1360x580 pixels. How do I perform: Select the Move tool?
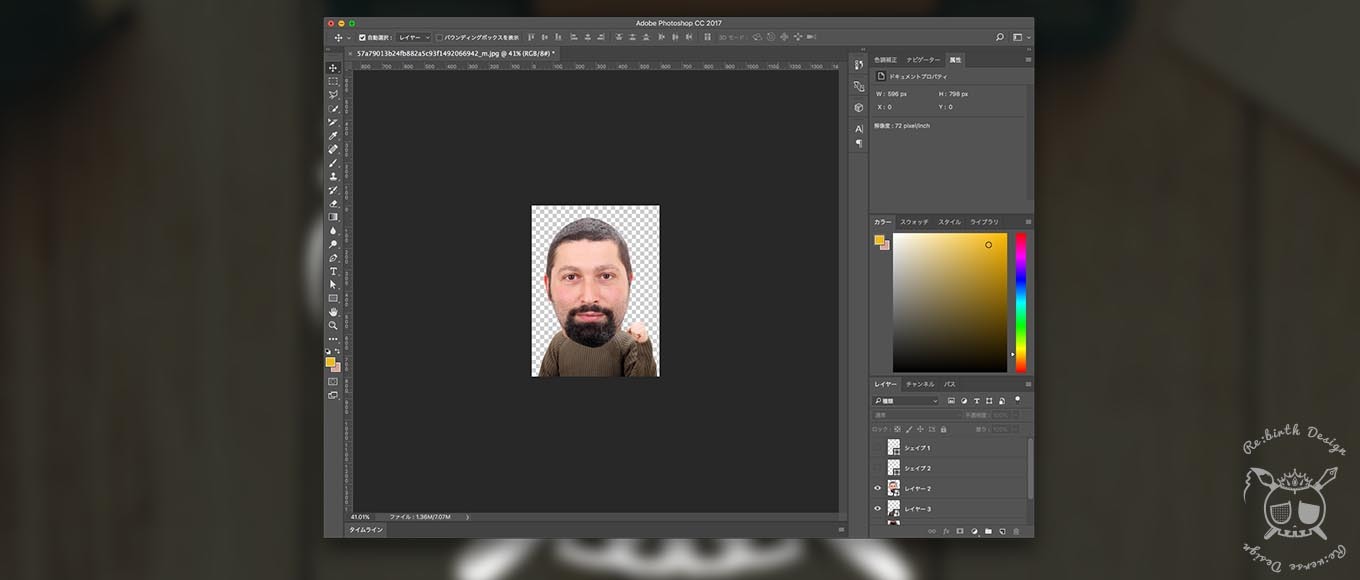click(333, 68)
